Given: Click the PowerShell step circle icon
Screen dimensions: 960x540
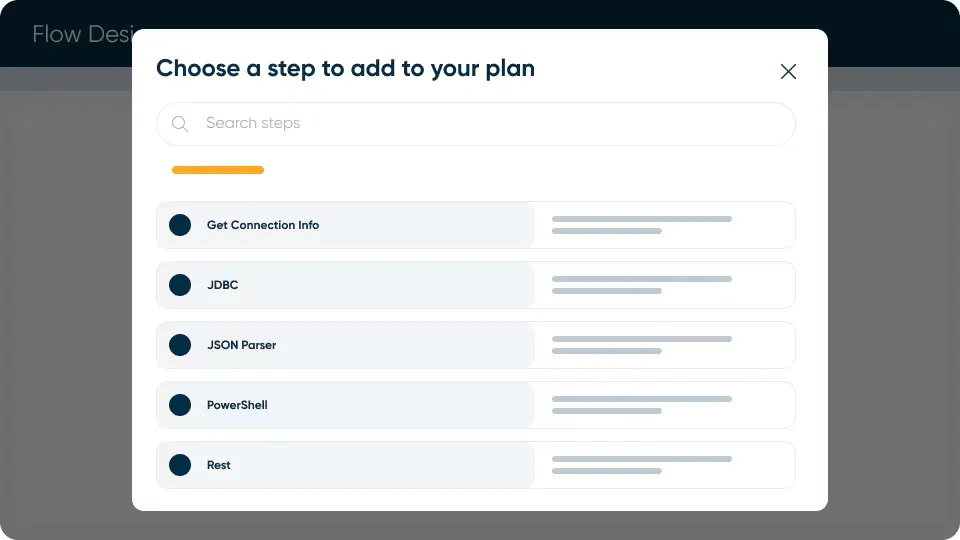Looking at the screenshot, I should (x=180, y=405).
